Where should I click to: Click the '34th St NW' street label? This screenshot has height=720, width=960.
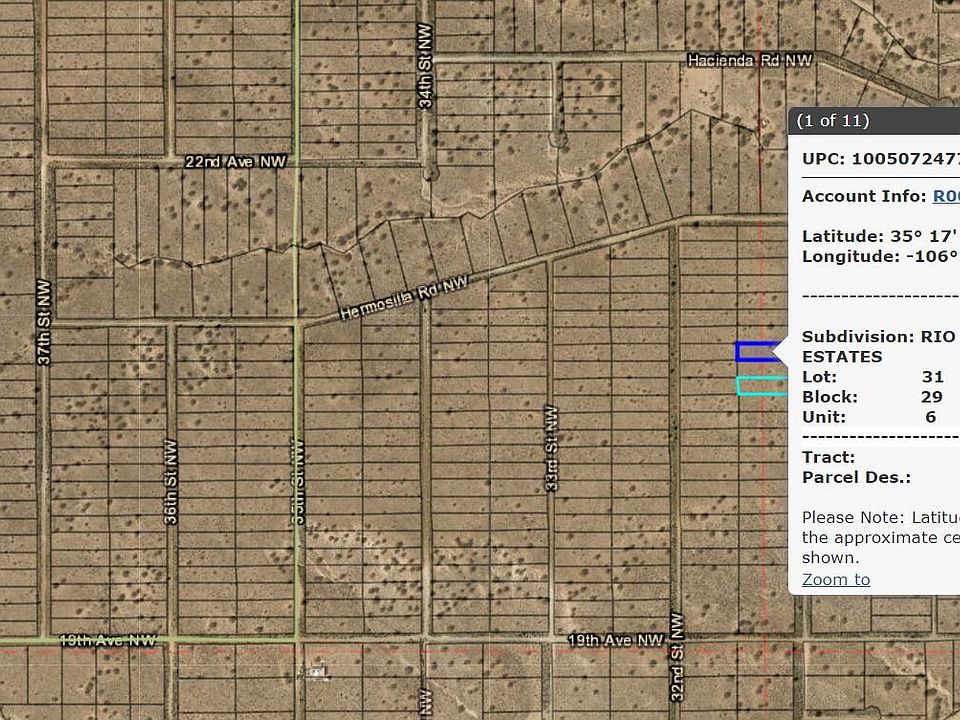pyautogui.click(x=425, y=66)
